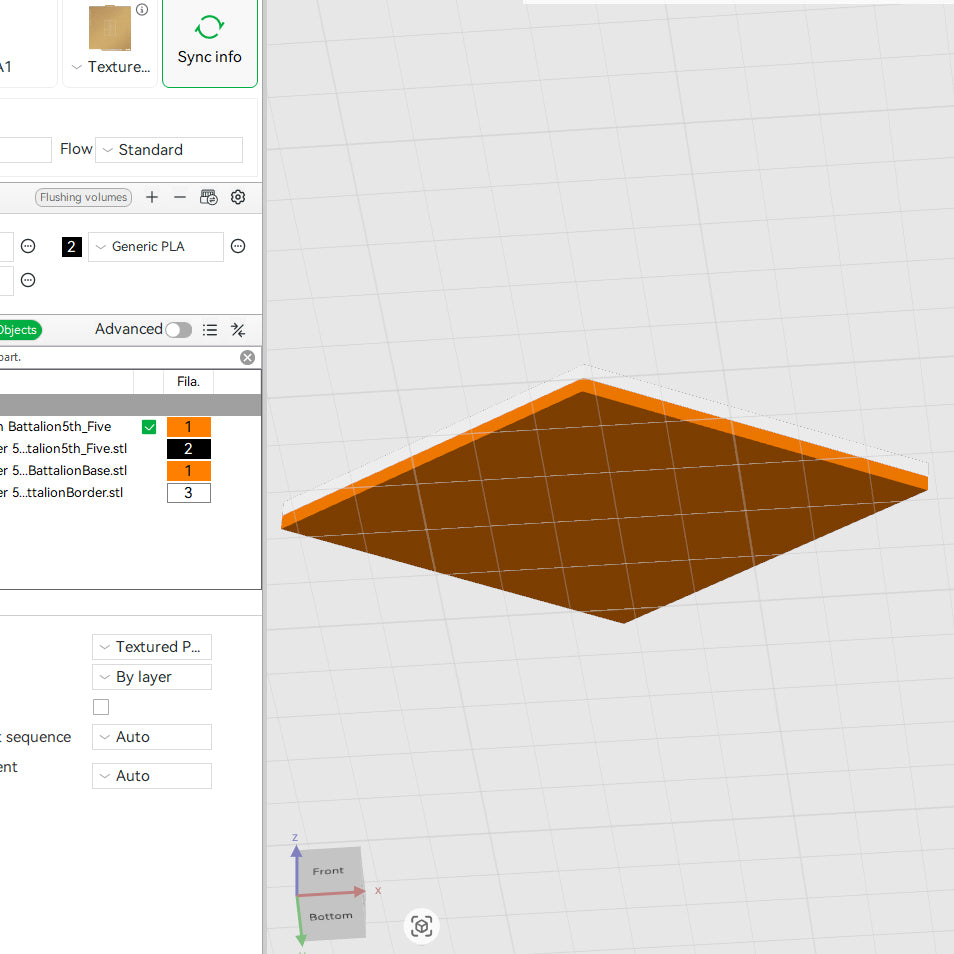Toggle the Advanced mode switch

178,329
